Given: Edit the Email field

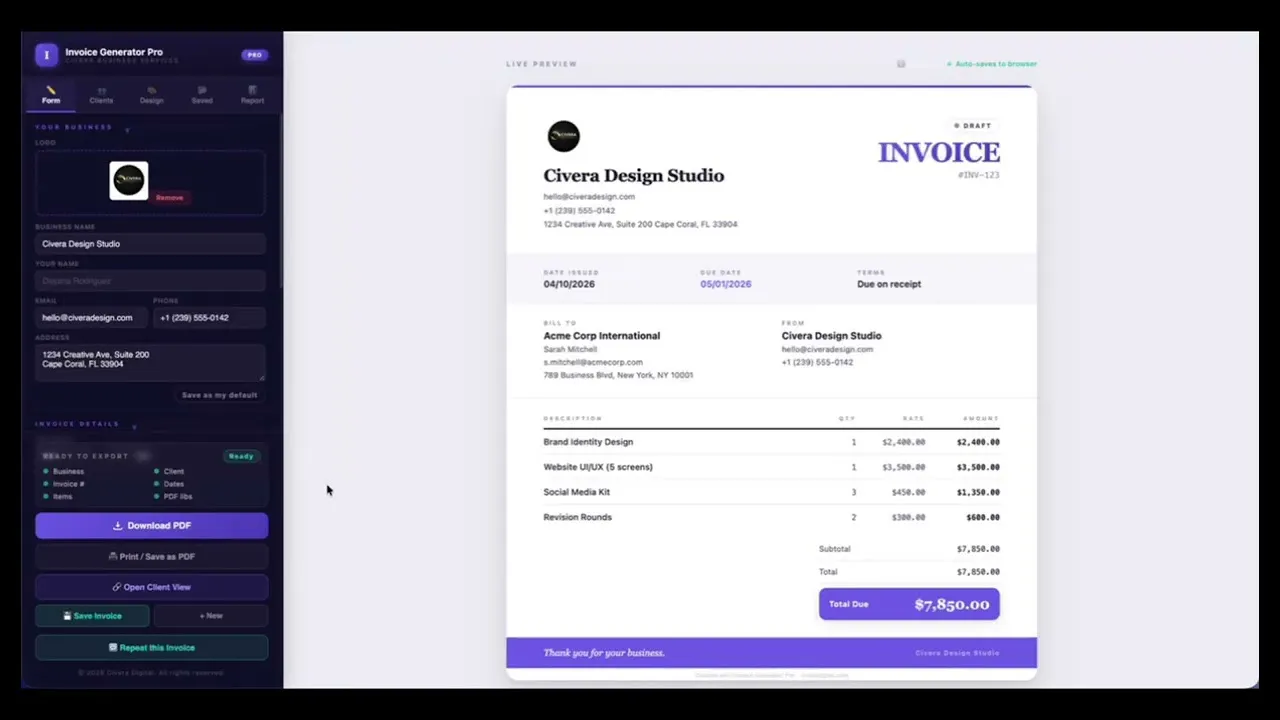Looking at the screenshot, I should 91,318.
